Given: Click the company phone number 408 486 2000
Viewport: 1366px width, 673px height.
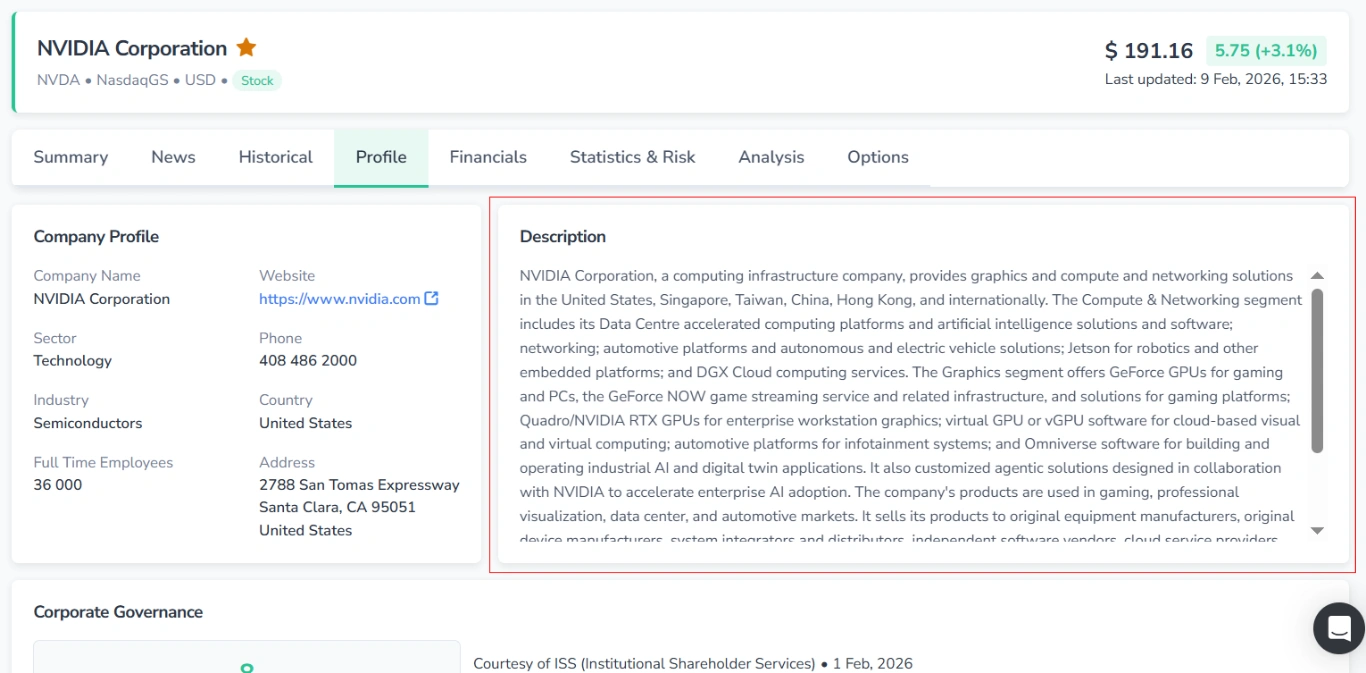Looking at the screenshot, I should [307, 360].
